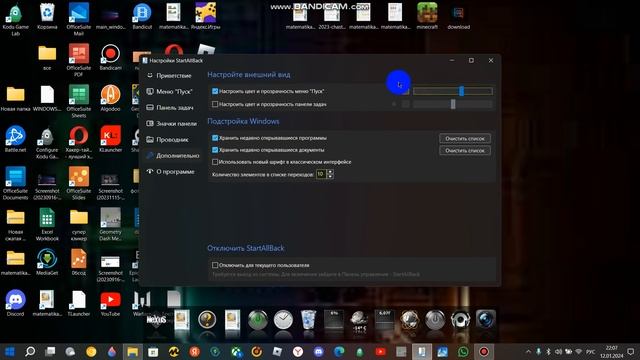The width and height of the screenshot is (640, 360).
Task: Toggle storing recently opened documents
Action: coord(215,150)
